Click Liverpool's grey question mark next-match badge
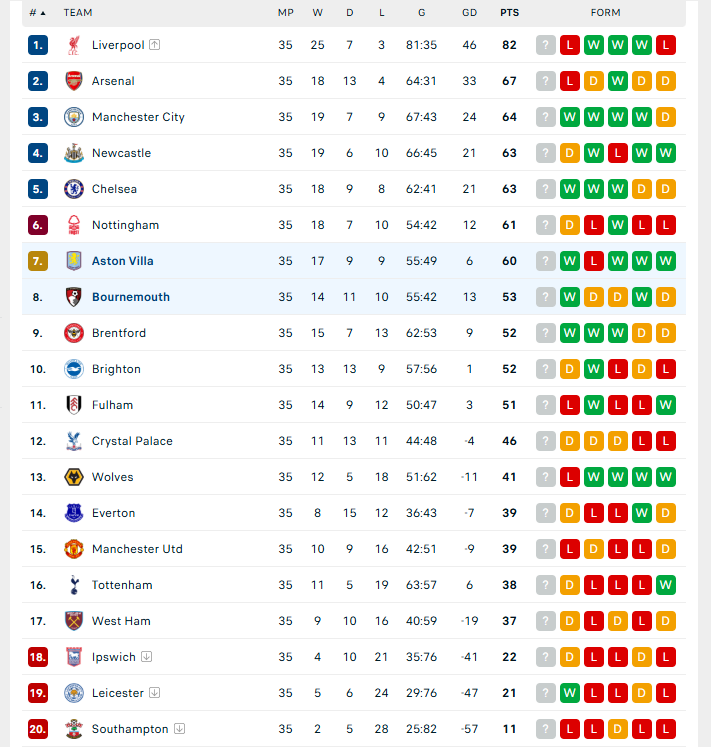The height and width of the screenshot is (747, 711). click(546, 45)
